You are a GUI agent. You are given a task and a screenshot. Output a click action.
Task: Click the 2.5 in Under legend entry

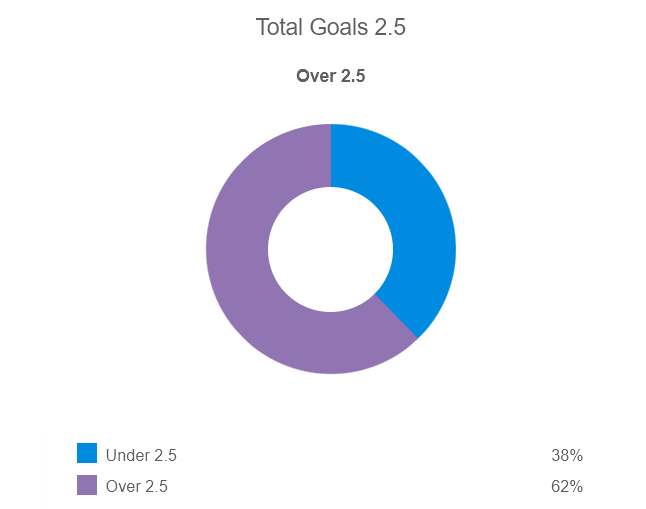click(165, 456)
